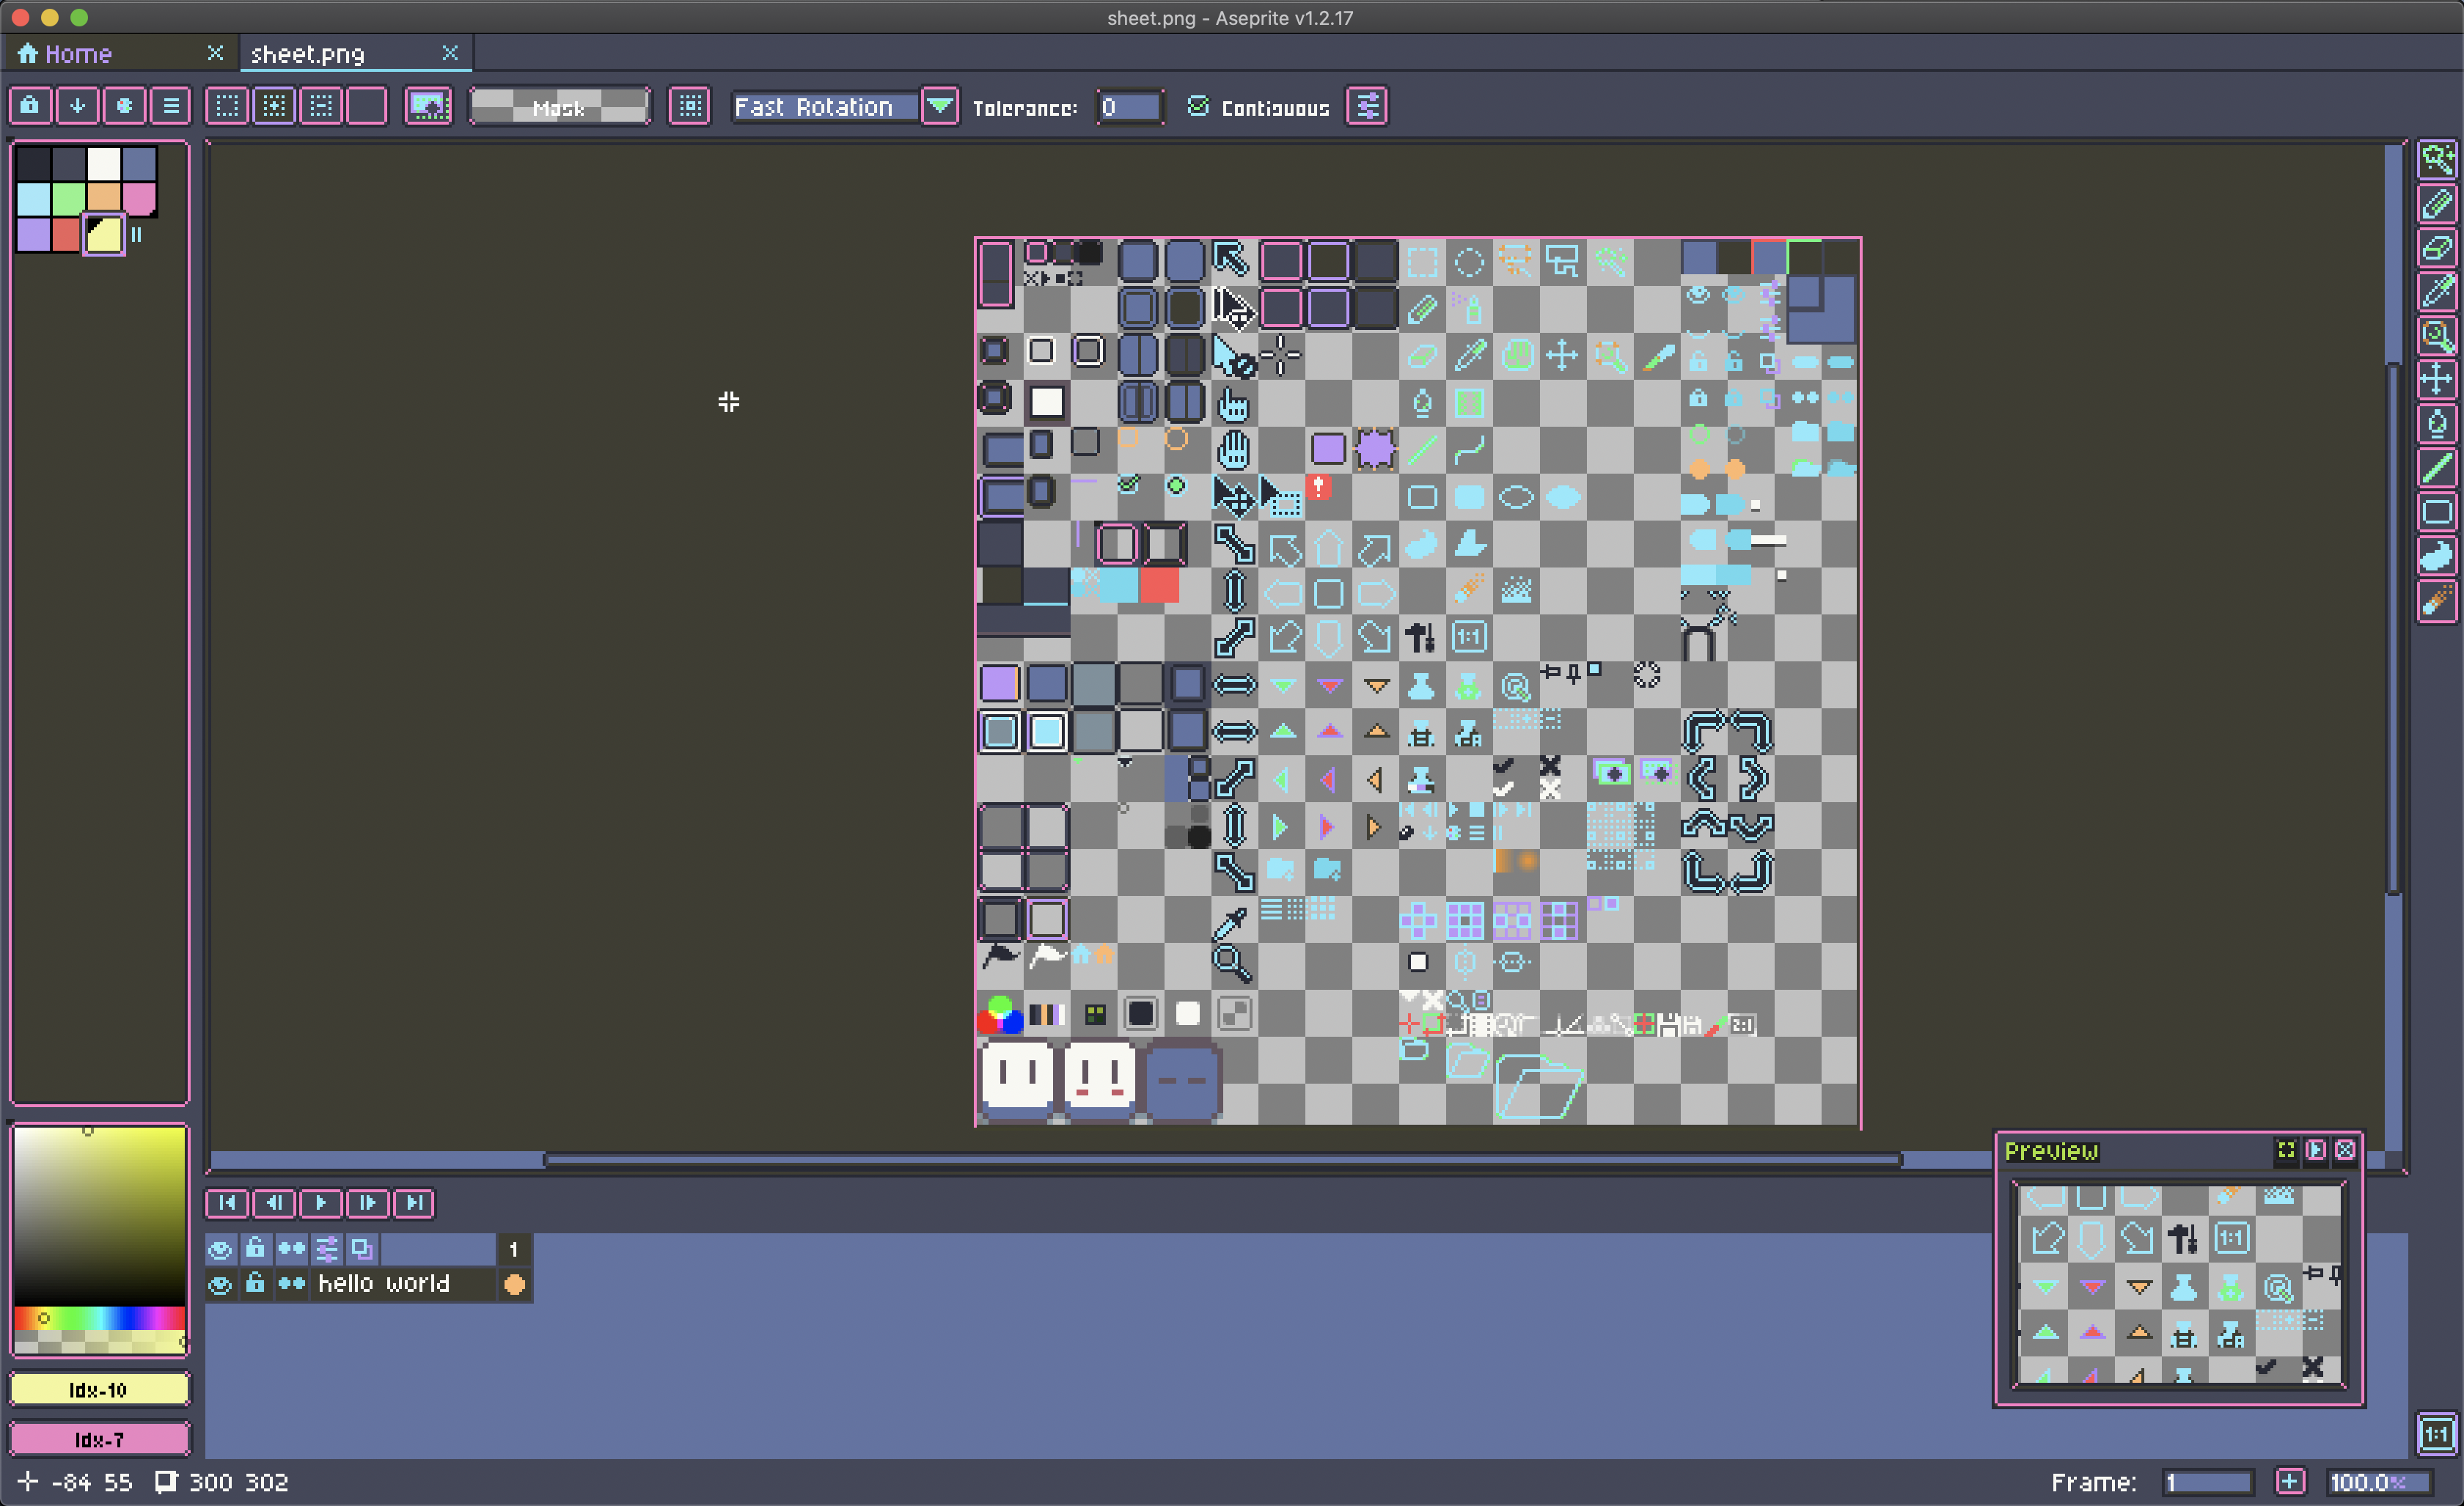Select the Move tool
The height and width of the screenshot is (1506, 2464).
(2437, 380)
